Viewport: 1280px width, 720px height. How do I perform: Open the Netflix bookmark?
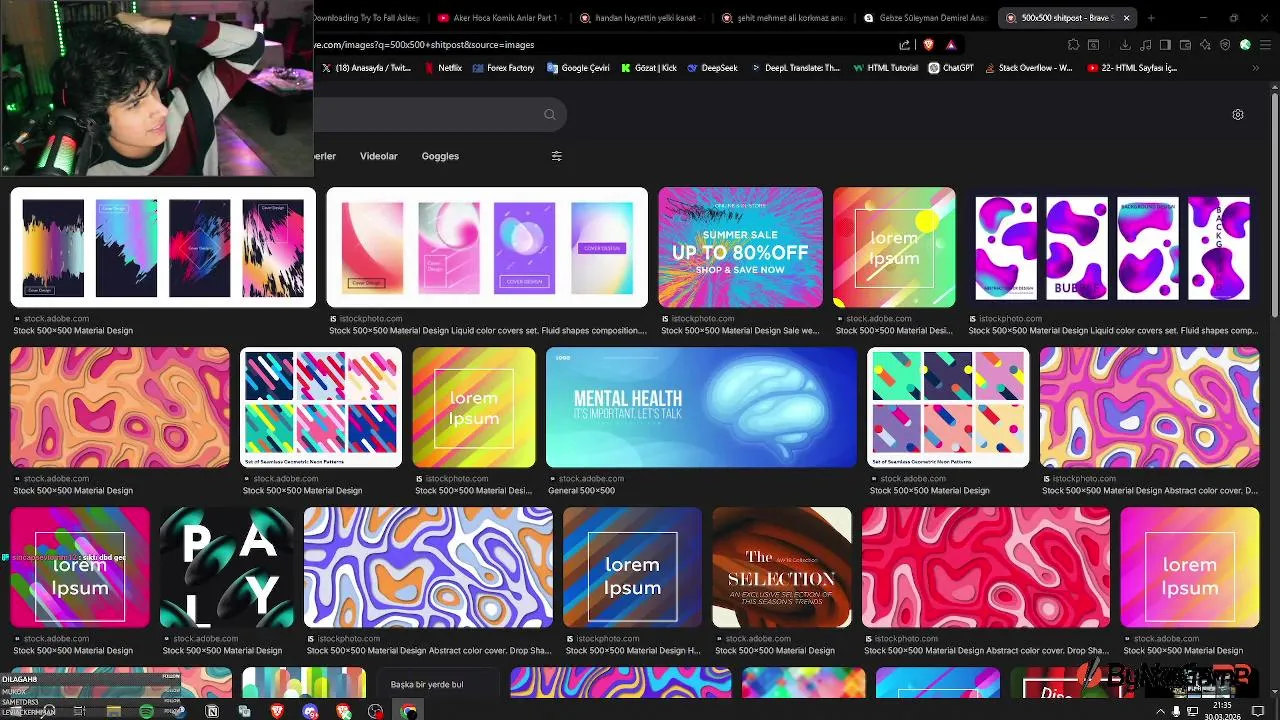[443, 68]
